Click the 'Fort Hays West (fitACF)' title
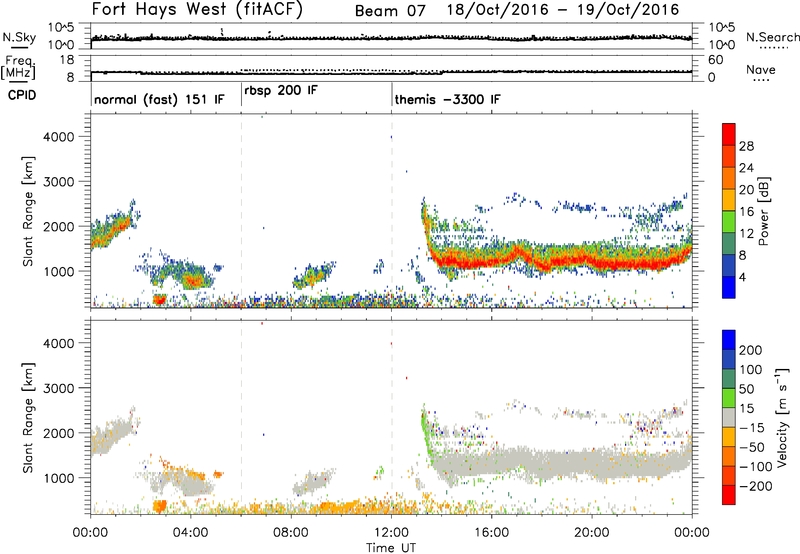800x554 pixels. (x=197, y=9)
